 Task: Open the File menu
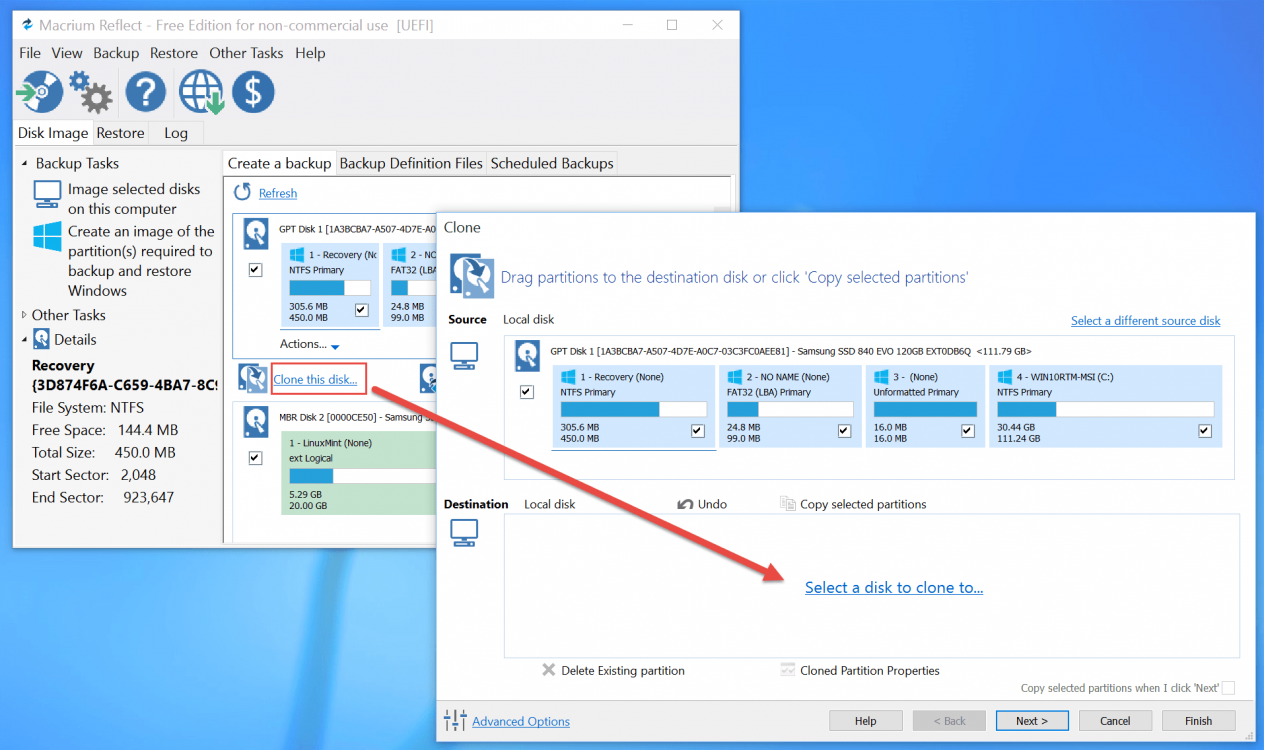click(30, 53)
